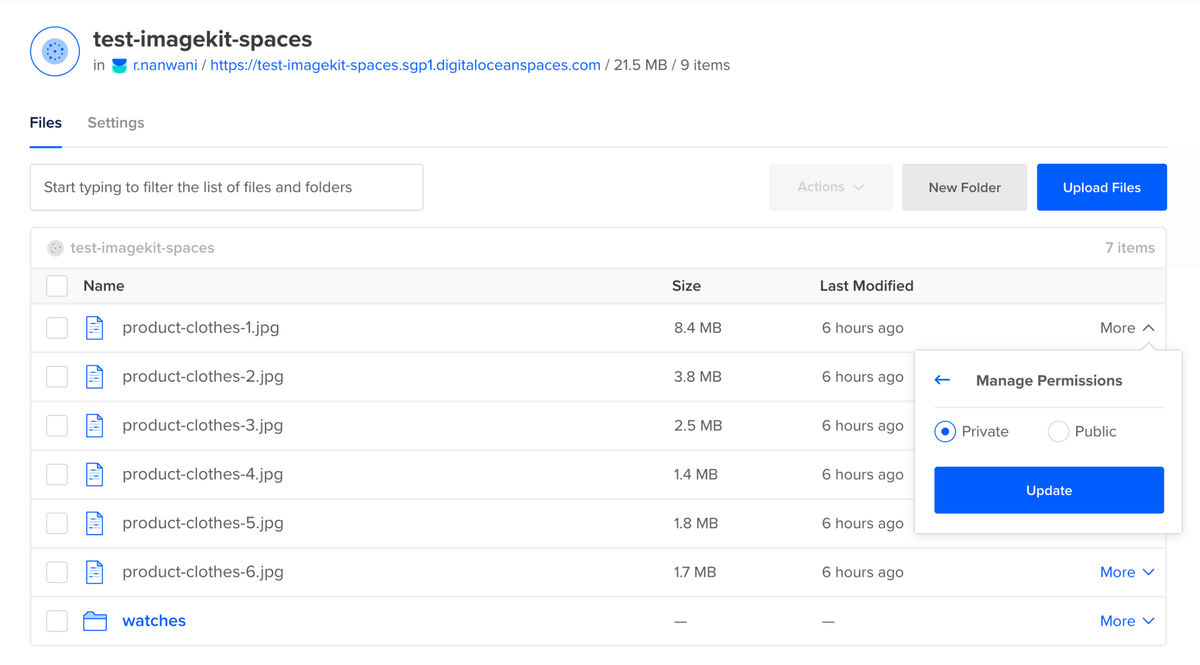The height and width of the screenshot is (665, 1200).
Task: Tick the checkbox for product-clothes-2.jpg
Action: tap(57, 377)
